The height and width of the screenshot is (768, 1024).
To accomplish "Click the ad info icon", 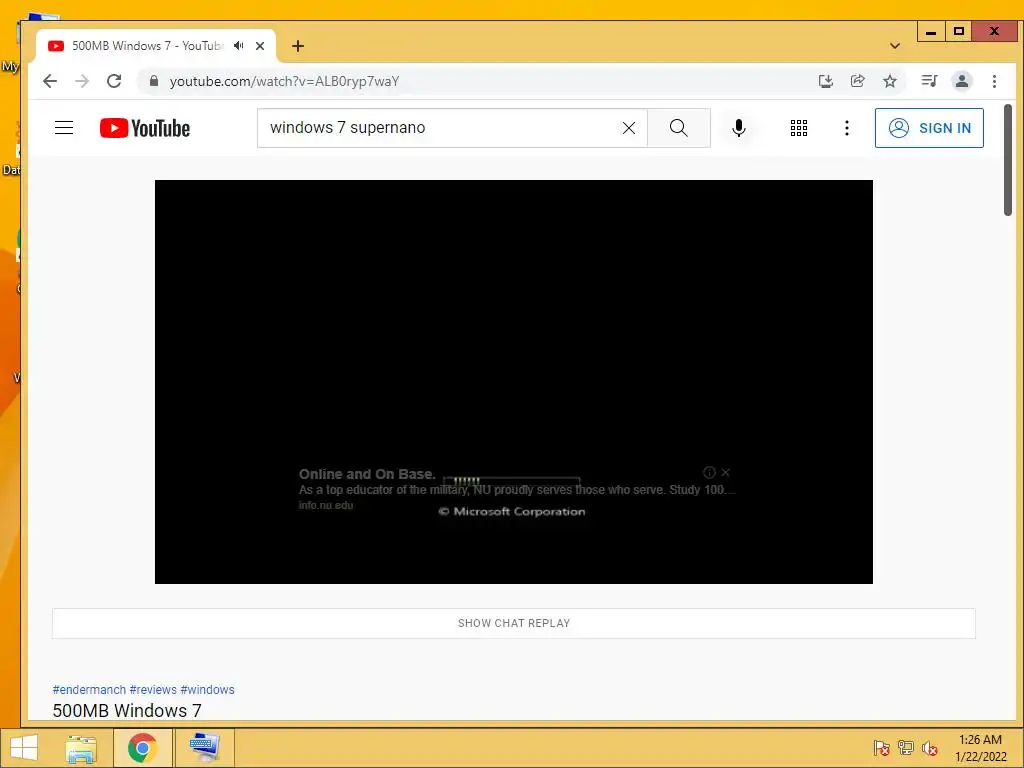I will point(709,472).
